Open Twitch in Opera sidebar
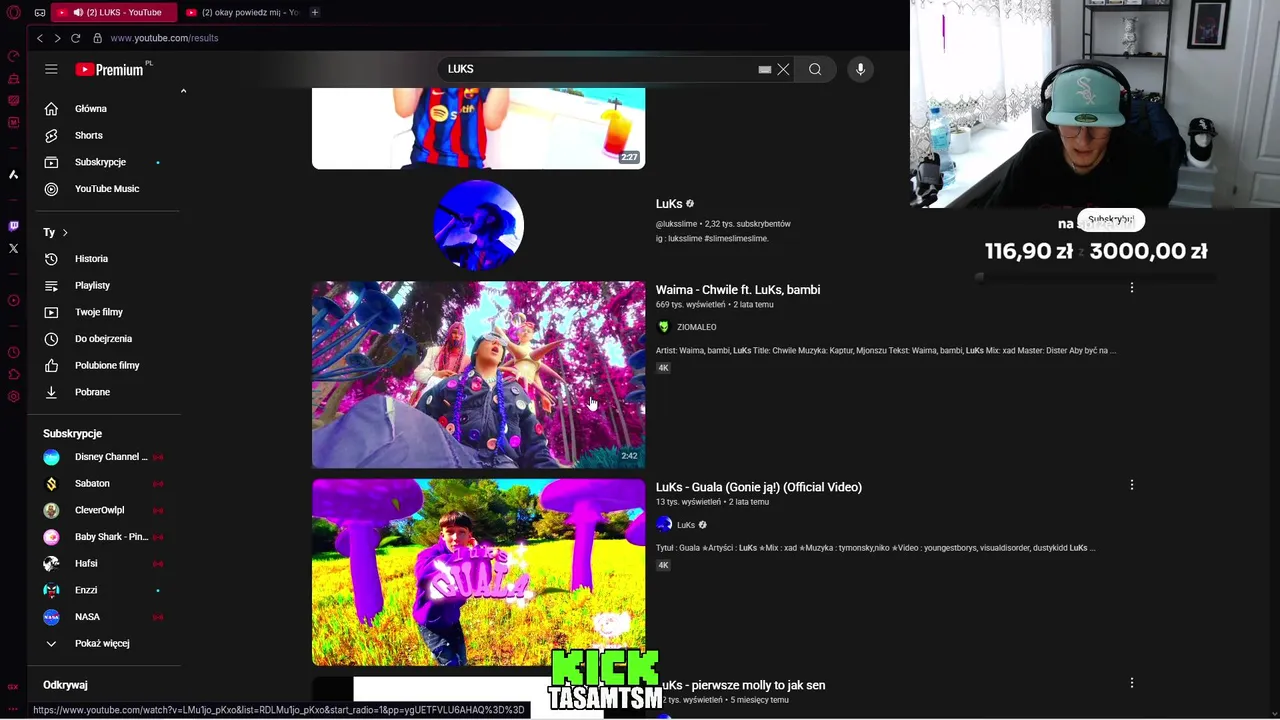 [13, 226]
